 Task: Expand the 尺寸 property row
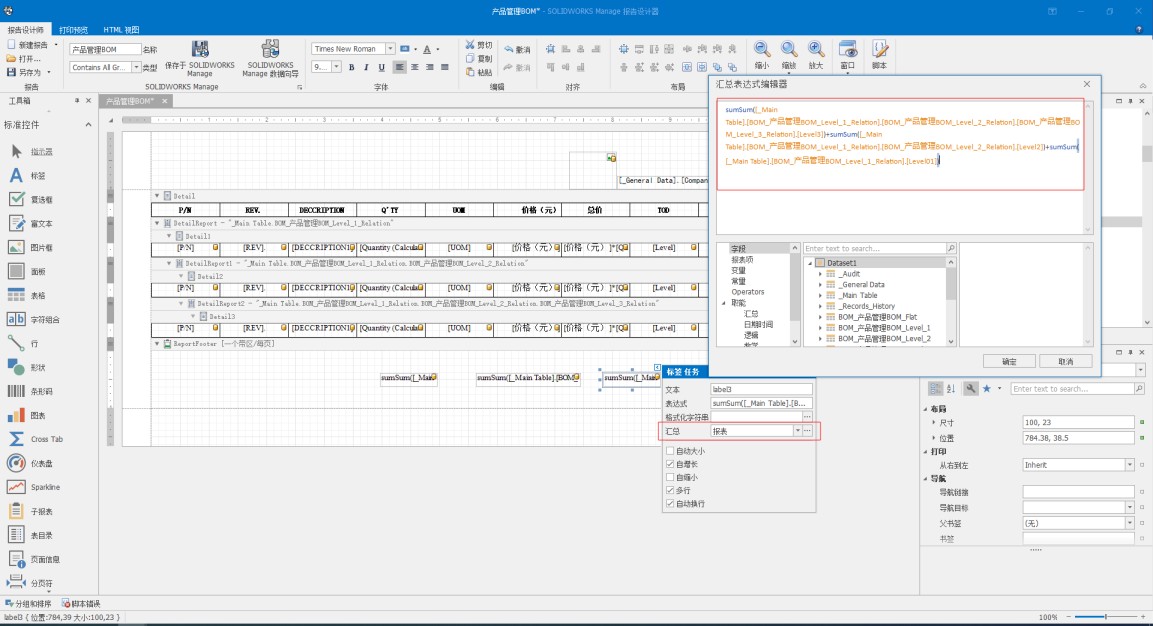click(934, 423)
